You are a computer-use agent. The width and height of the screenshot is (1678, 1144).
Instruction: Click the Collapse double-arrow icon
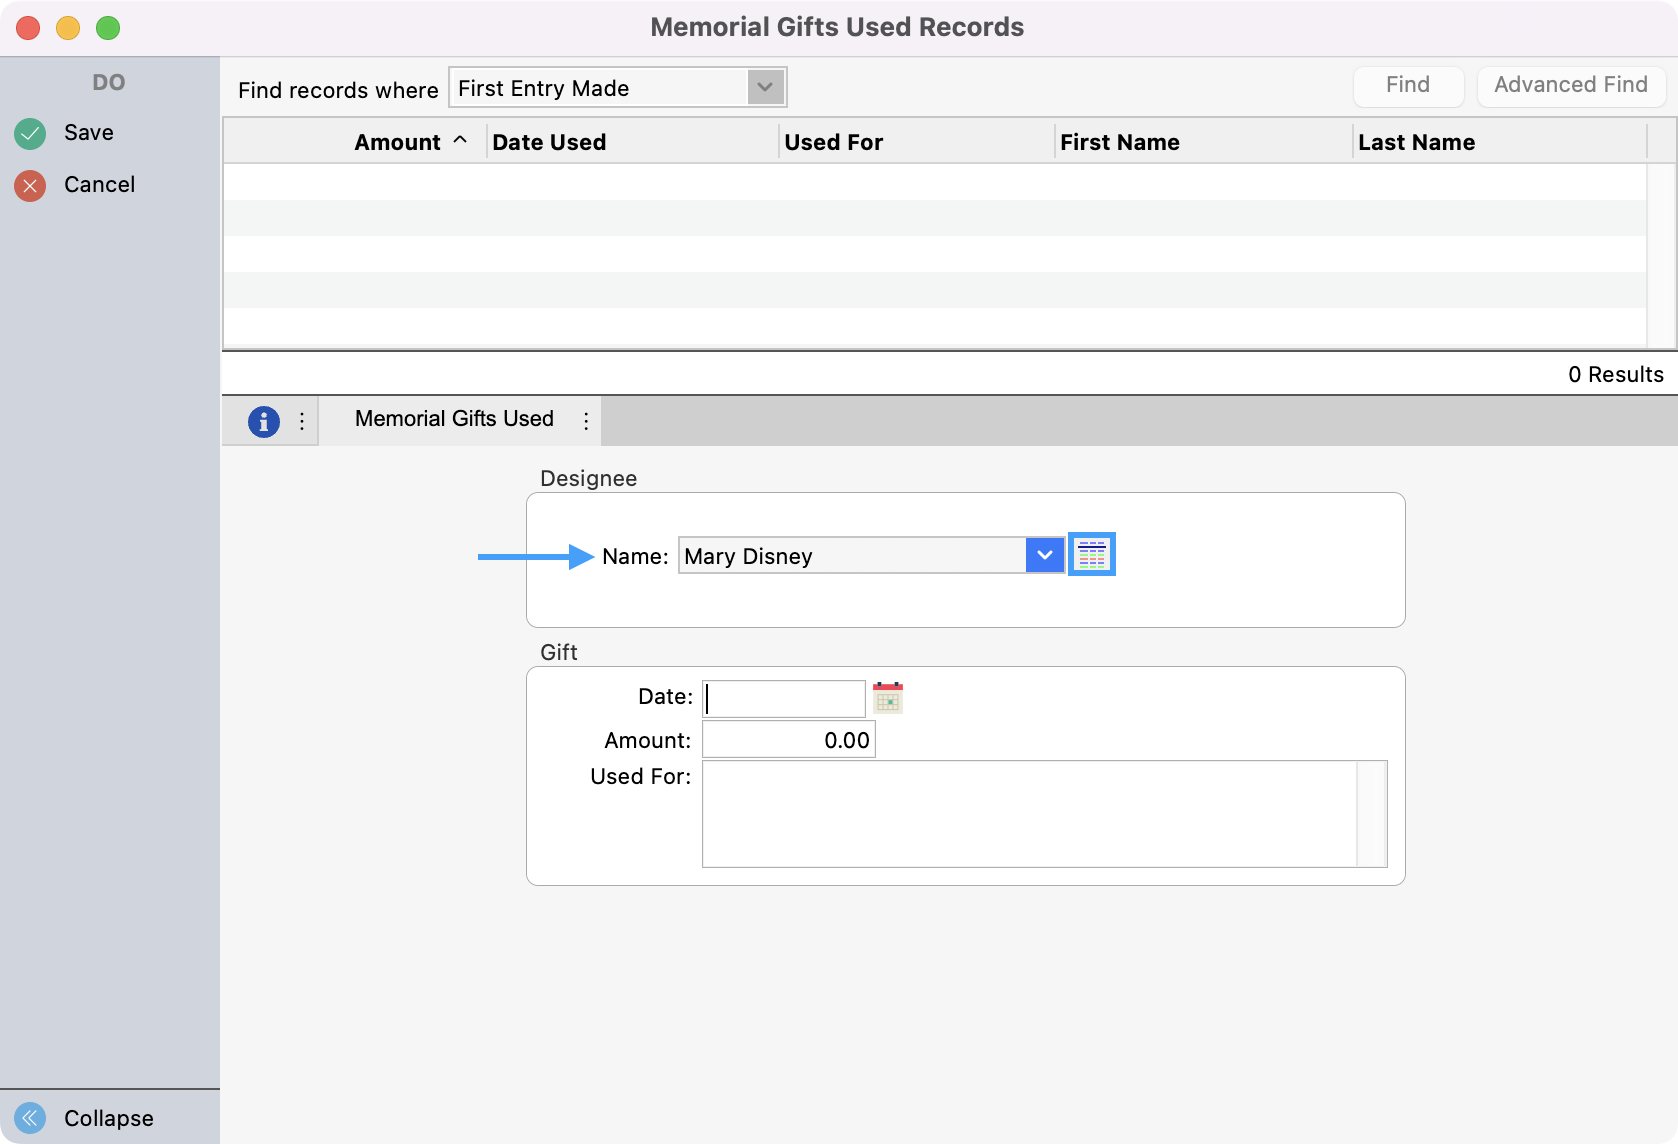[x=30, y=1117]
